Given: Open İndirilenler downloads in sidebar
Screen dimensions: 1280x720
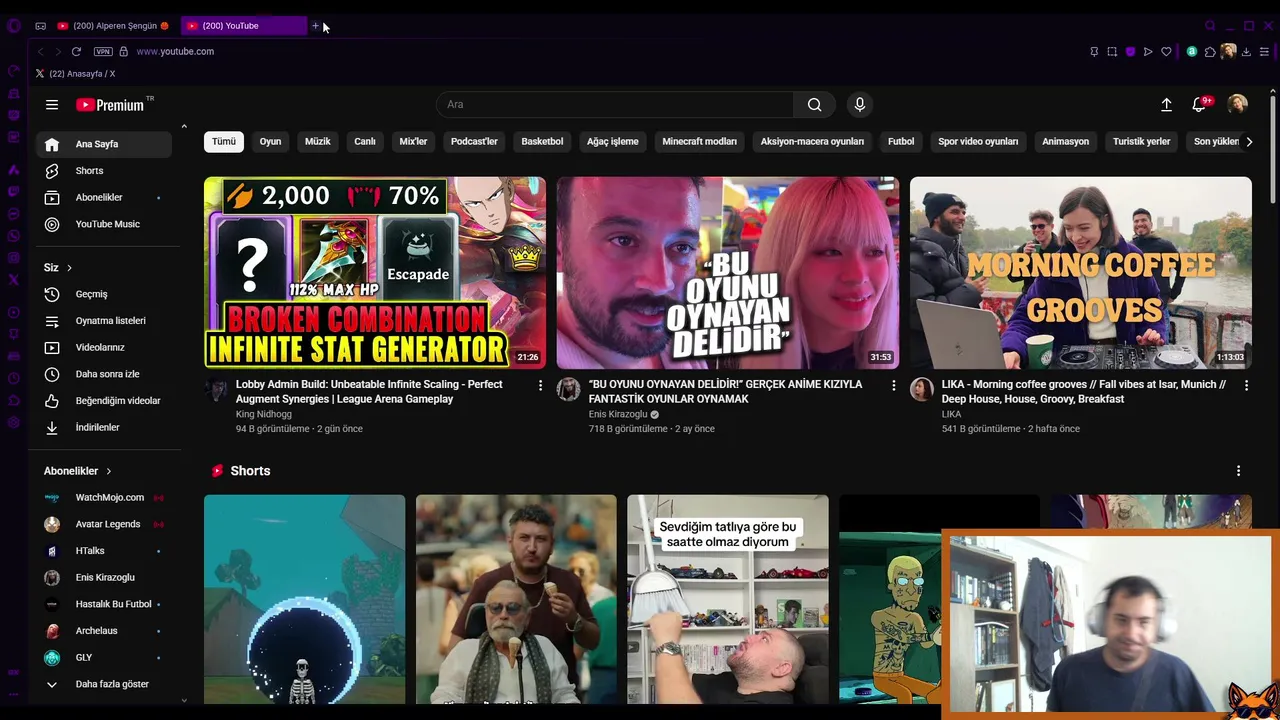Looking at the screenshot, I should point(104,427).
